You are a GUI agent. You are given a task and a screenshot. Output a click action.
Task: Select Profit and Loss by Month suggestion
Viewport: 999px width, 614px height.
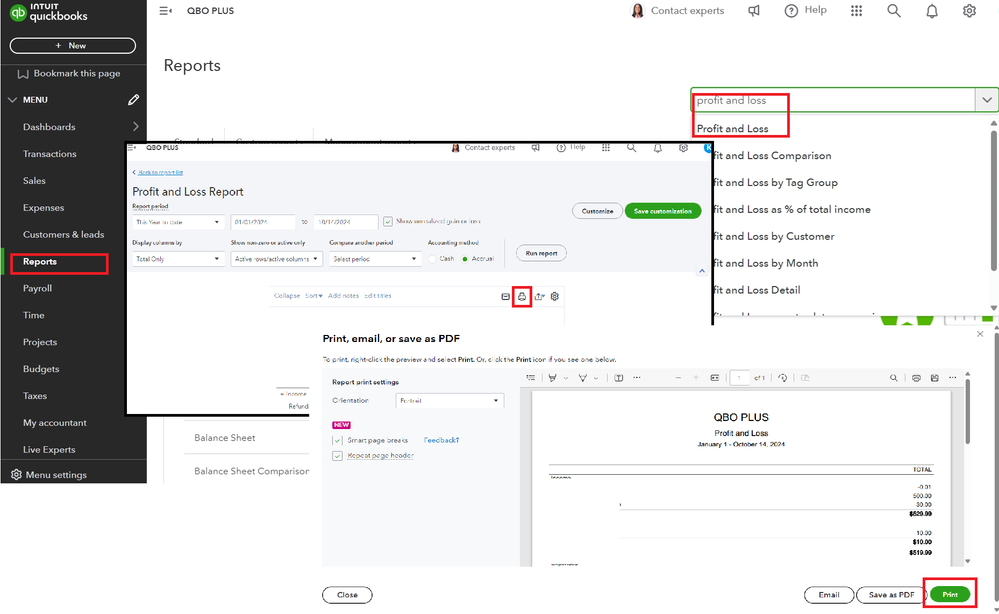765,263
